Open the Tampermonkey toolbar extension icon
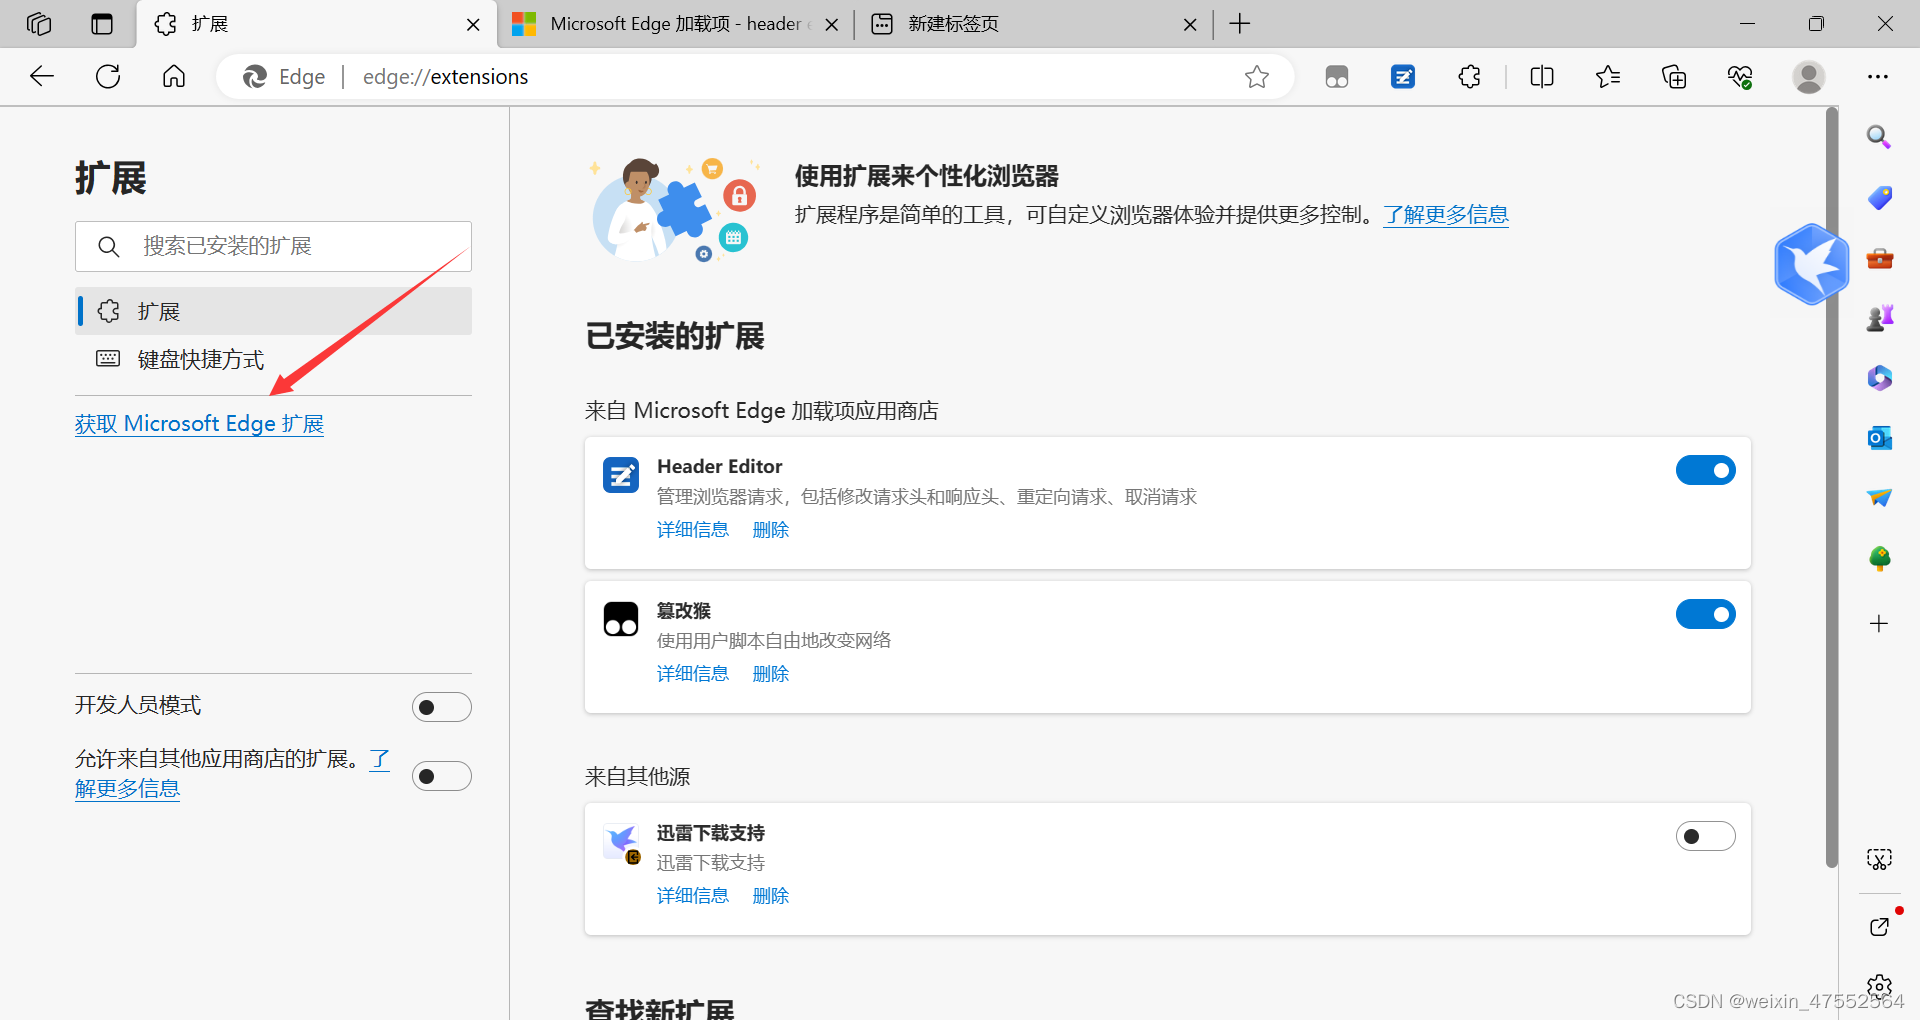This screenshot has height=1020, width=1920. pos(1337,77)
